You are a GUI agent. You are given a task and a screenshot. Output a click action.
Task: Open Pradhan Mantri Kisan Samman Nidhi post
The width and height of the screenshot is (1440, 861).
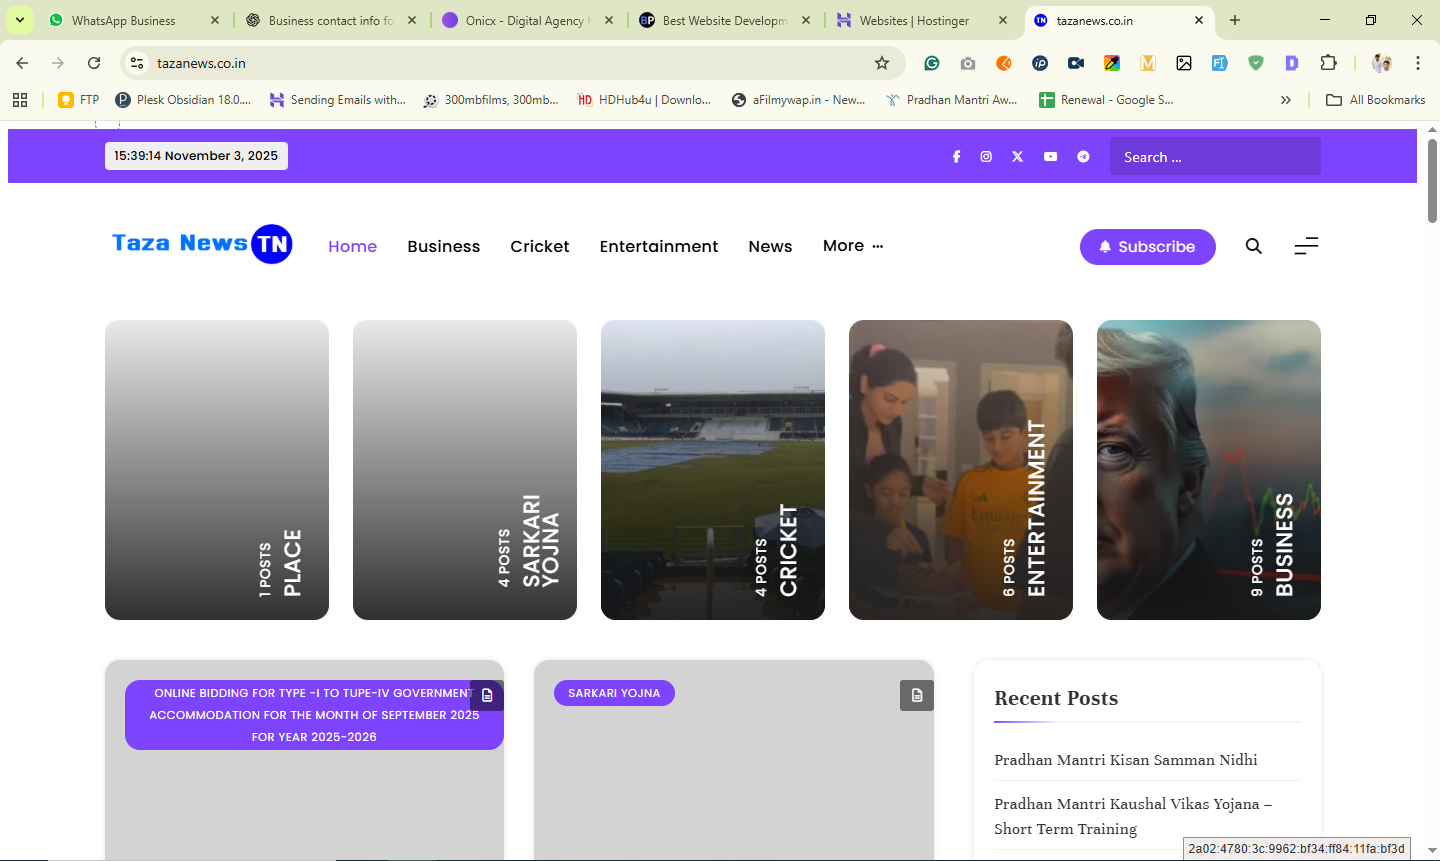point(1125,760)
